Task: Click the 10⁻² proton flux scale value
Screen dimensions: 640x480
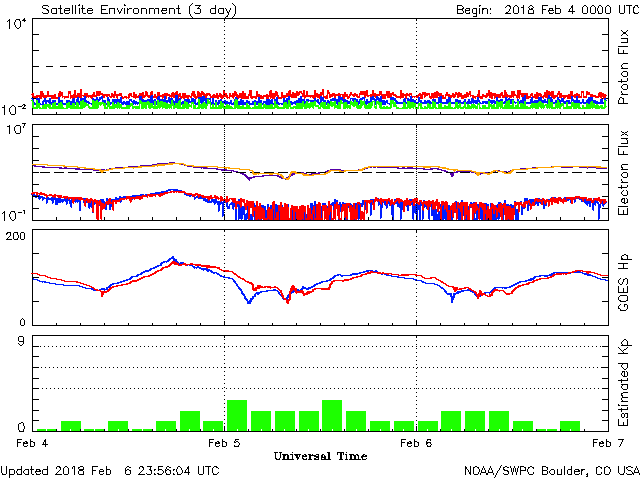Action: (x=14, y=109)
